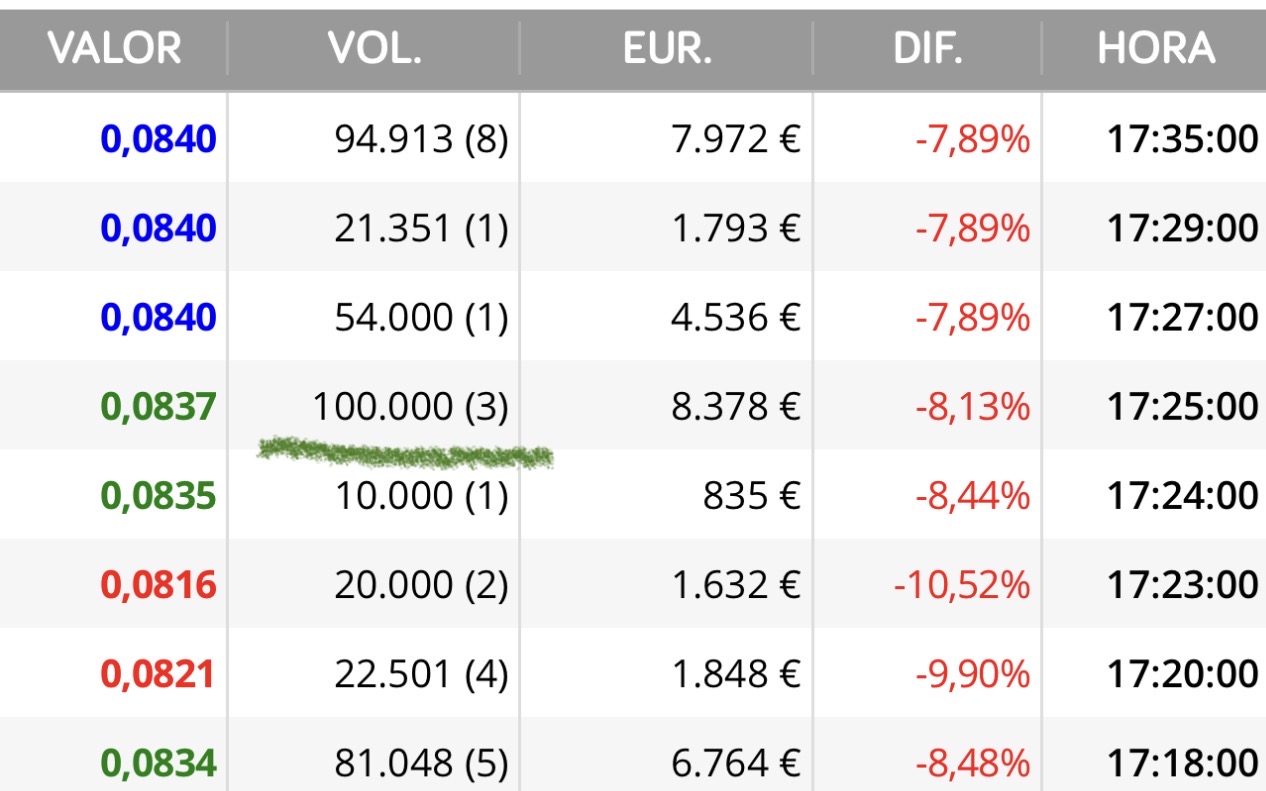Select the 94.913 (8) volume cell
The width and height of the screenshot is (1266, 791).
pyautogui.click(x=421, y=139)
